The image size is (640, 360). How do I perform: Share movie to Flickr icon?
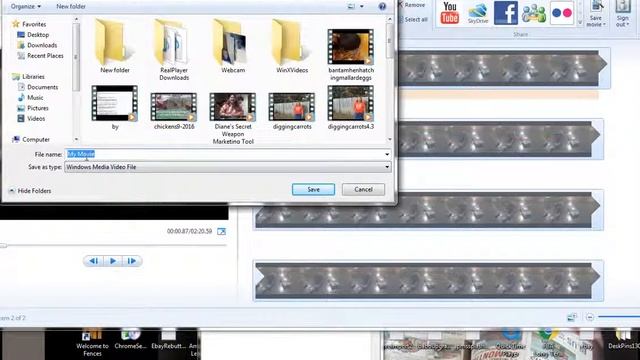[x=562, y=13]
